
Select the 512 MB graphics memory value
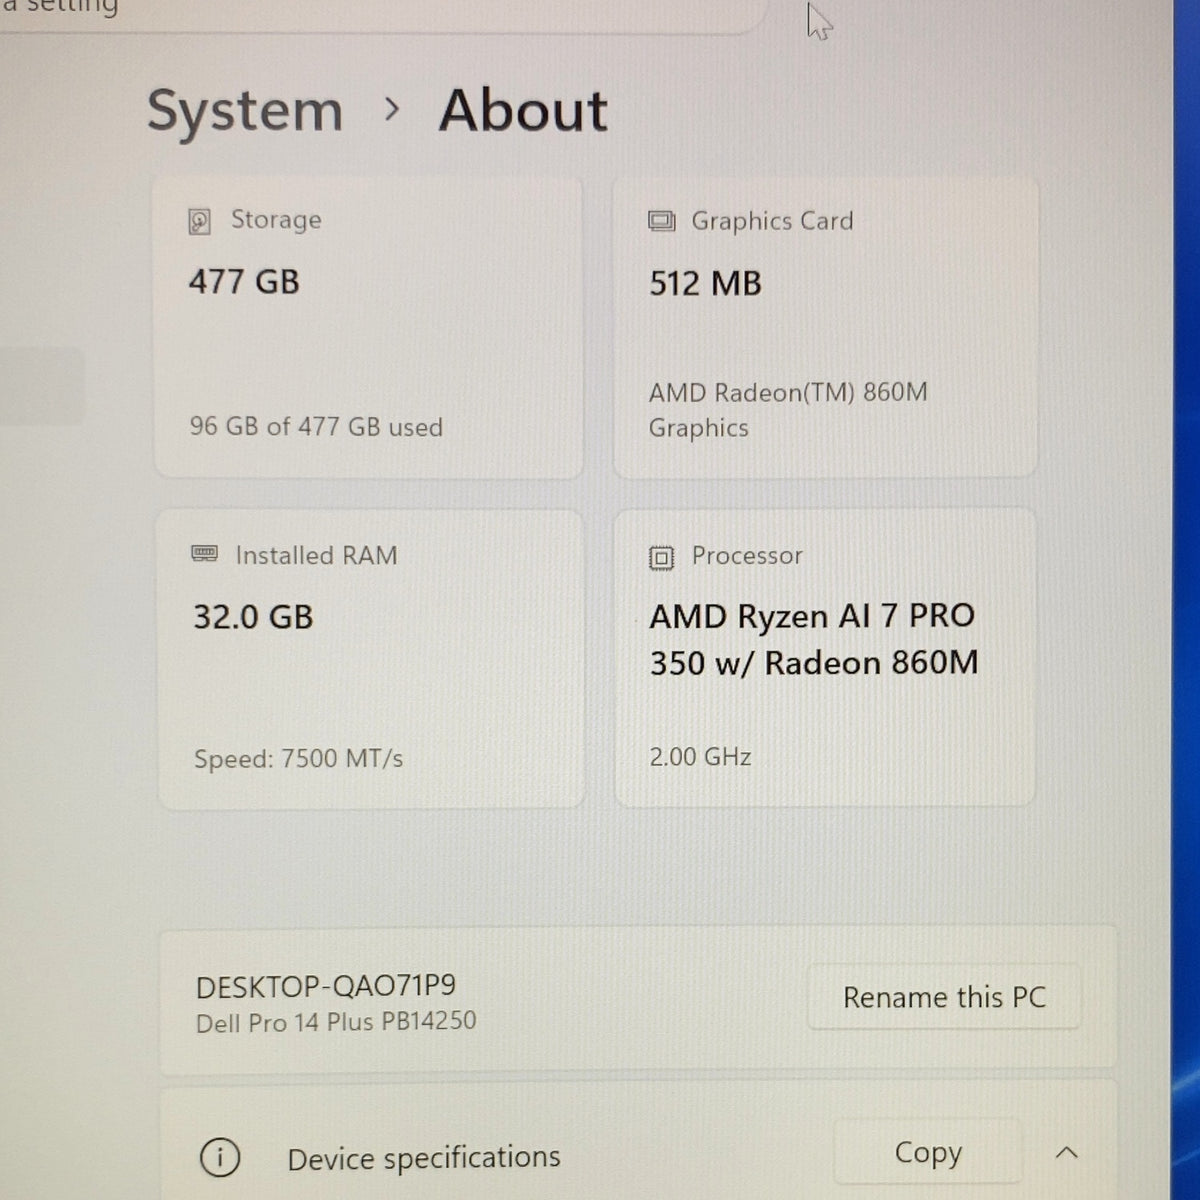click(x=705, y=284)
